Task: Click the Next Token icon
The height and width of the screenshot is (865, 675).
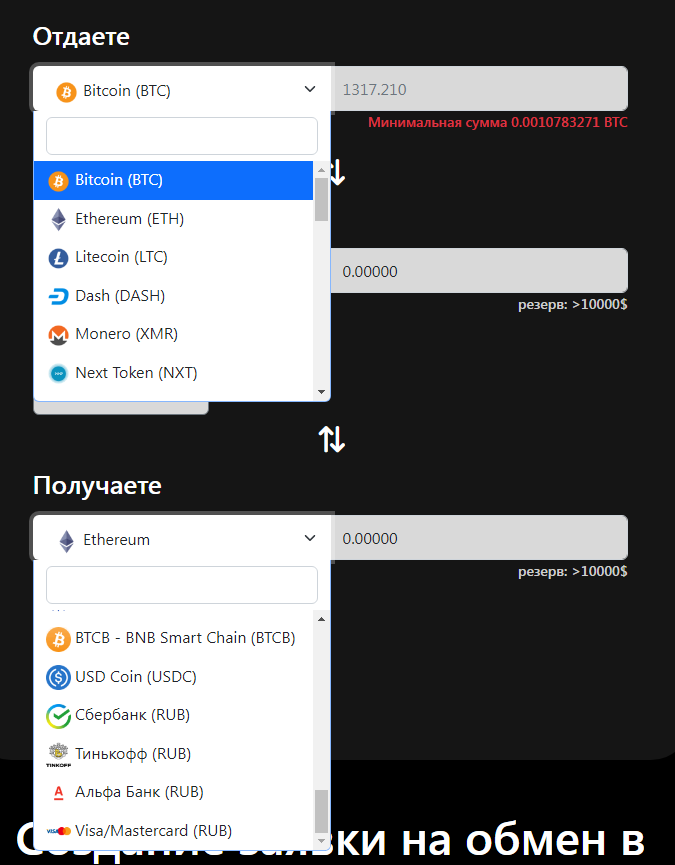Action: (x=58, y=373)
